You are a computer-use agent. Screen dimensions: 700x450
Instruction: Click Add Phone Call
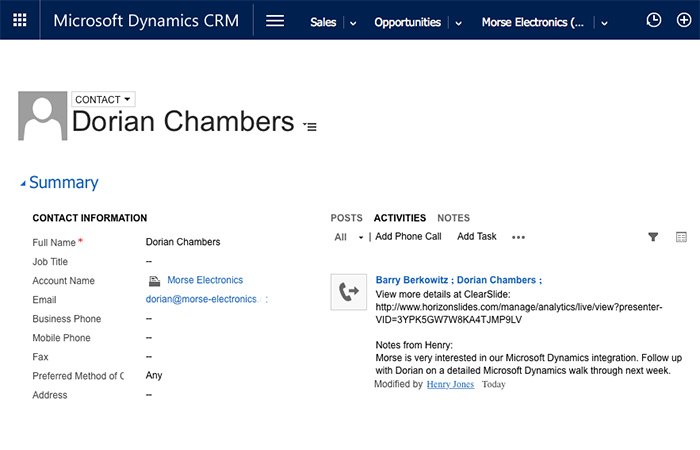coord(408,237)
